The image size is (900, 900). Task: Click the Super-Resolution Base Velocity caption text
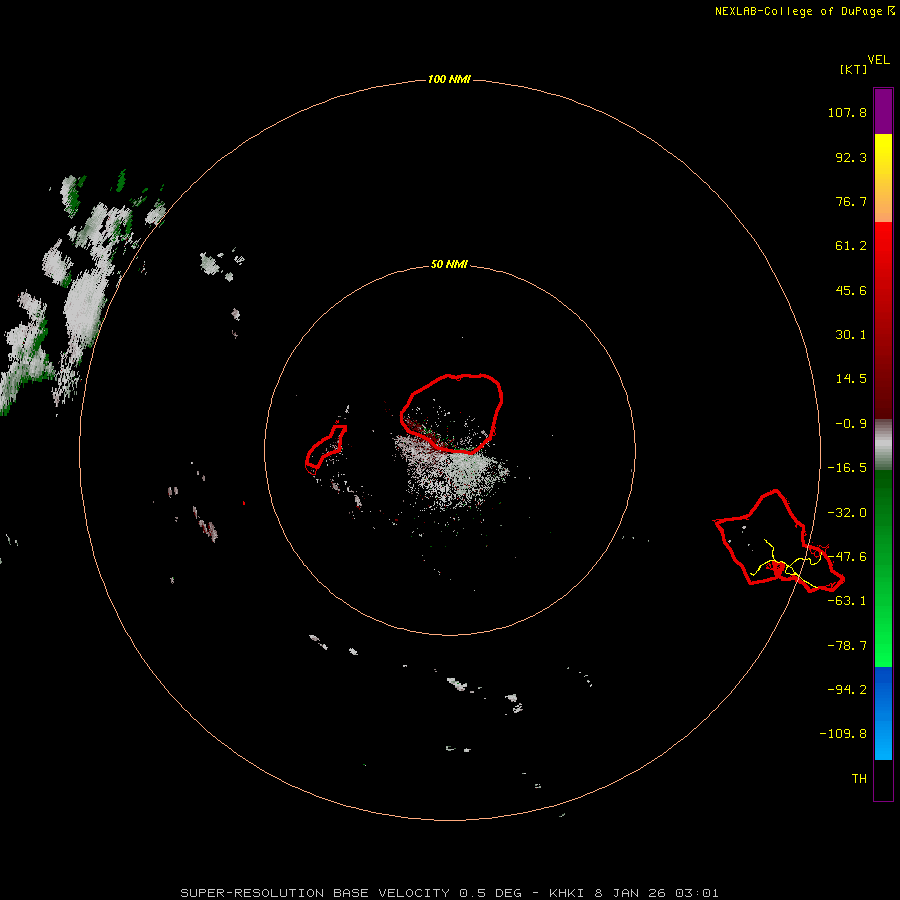click(449, 893)
